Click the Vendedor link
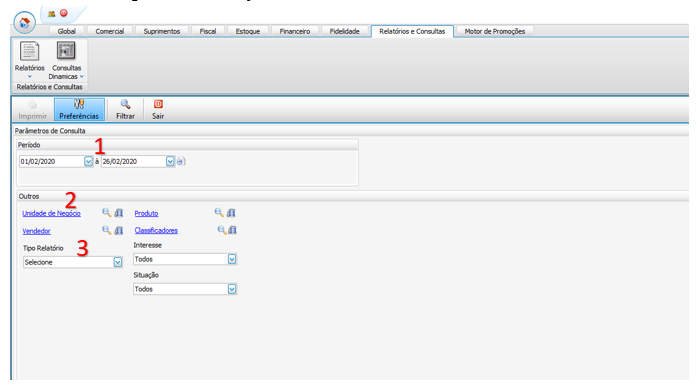The height and width of the screenshot is (385, 700). click(36, 231)
